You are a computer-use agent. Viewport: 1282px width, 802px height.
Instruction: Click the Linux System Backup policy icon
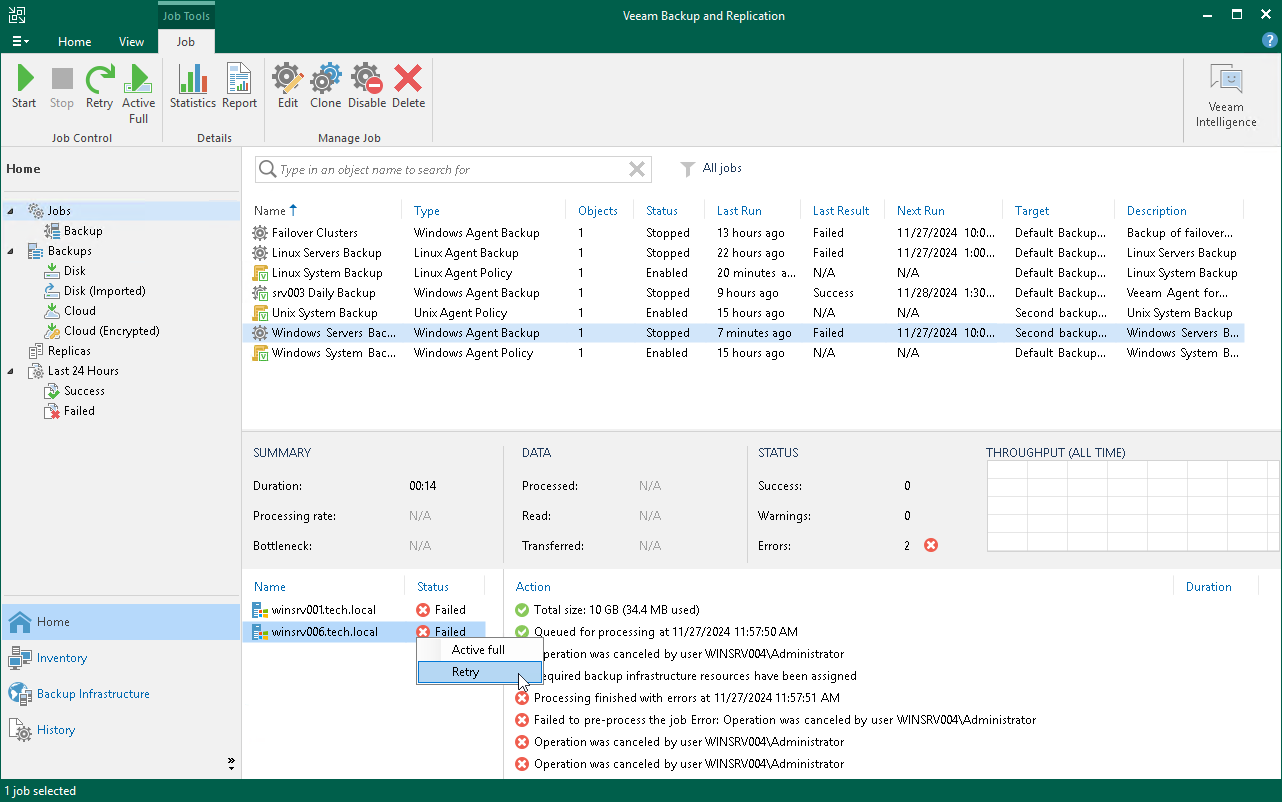click(260, 273)
